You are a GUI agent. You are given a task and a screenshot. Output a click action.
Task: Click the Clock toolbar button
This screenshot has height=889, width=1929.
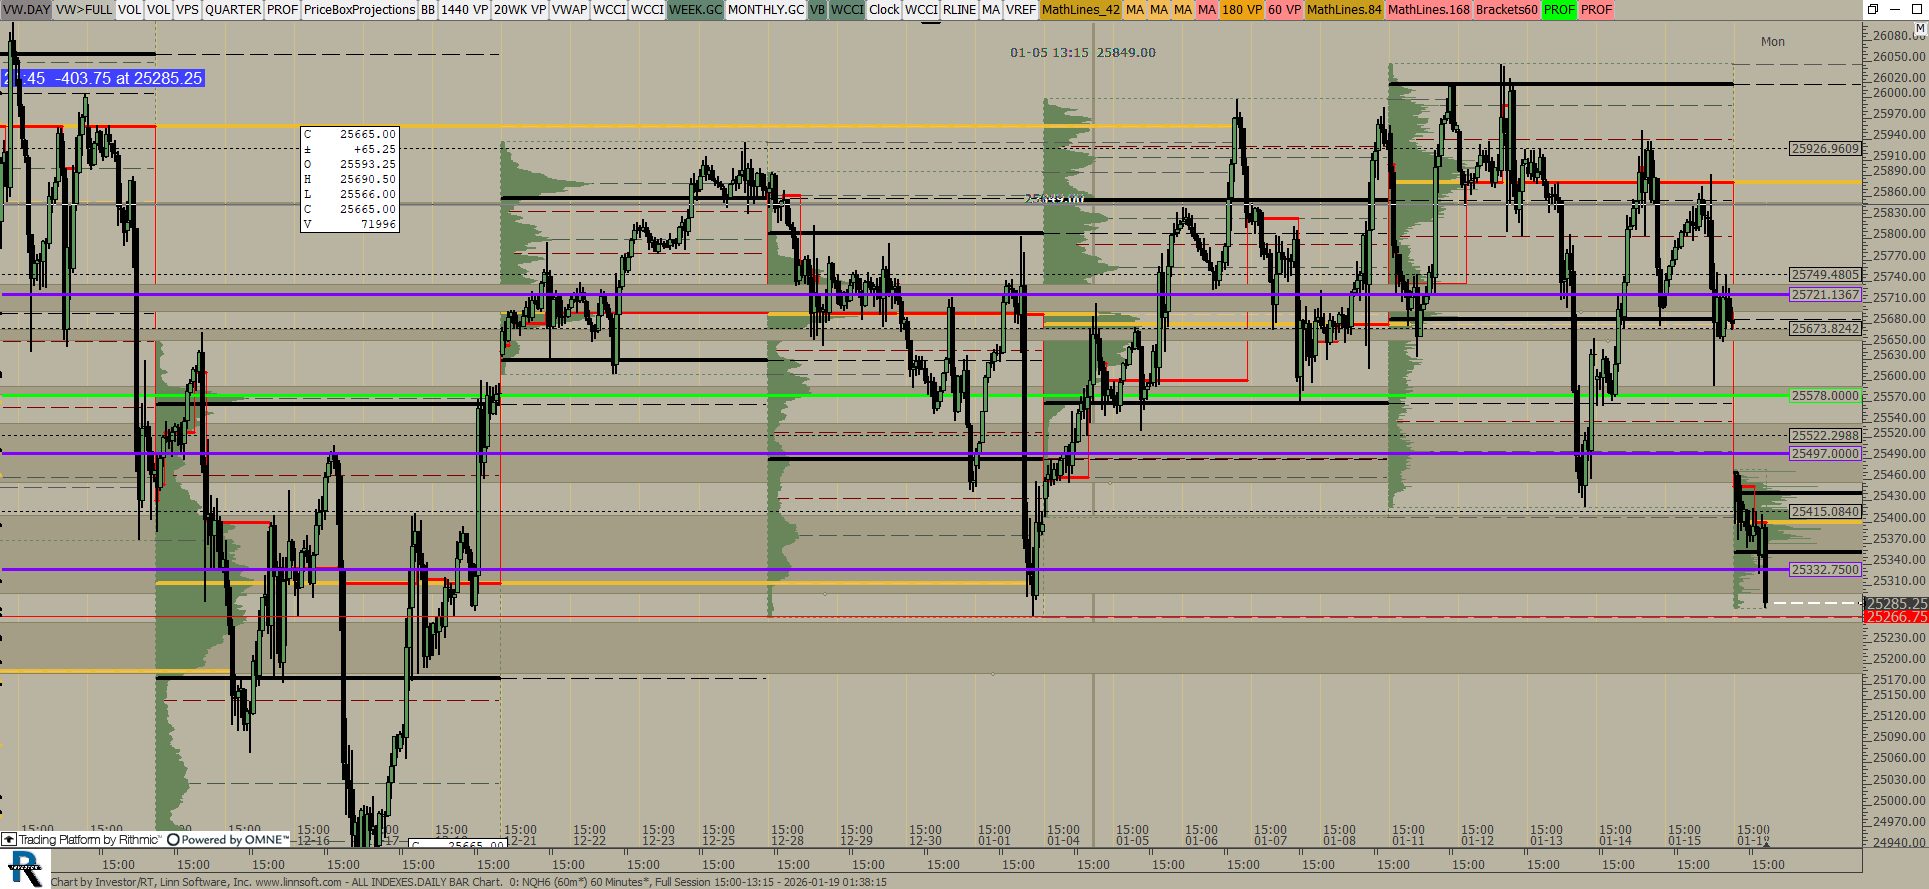[884, 10]
